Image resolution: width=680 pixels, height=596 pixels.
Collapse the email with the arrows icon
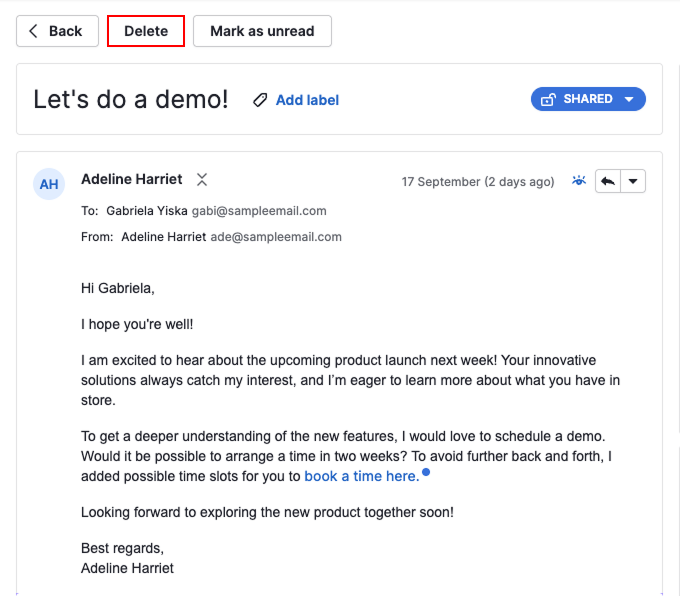click(202, 180)
